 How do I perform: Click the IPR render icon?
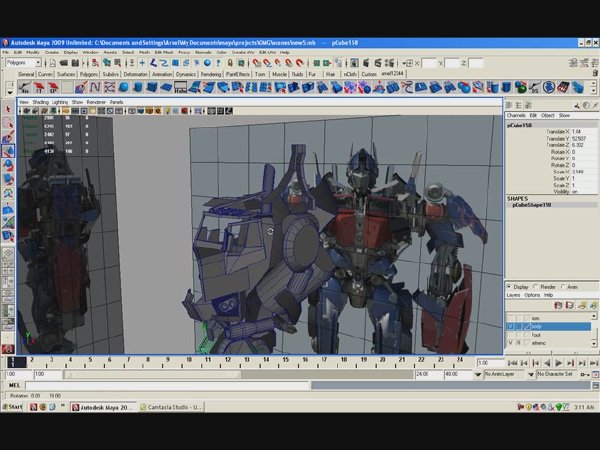tap(378, 63)
